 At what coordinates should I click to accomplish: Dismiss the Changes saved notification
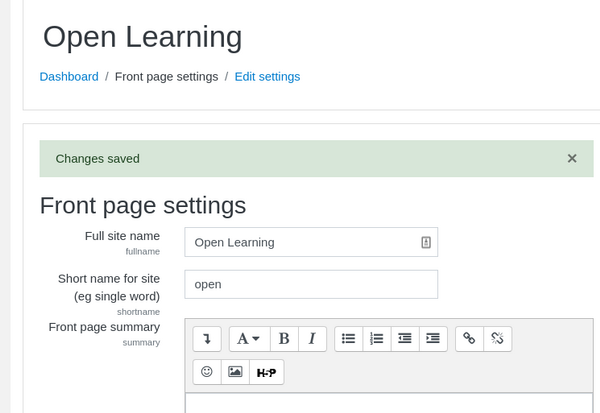tap(572, 158)
